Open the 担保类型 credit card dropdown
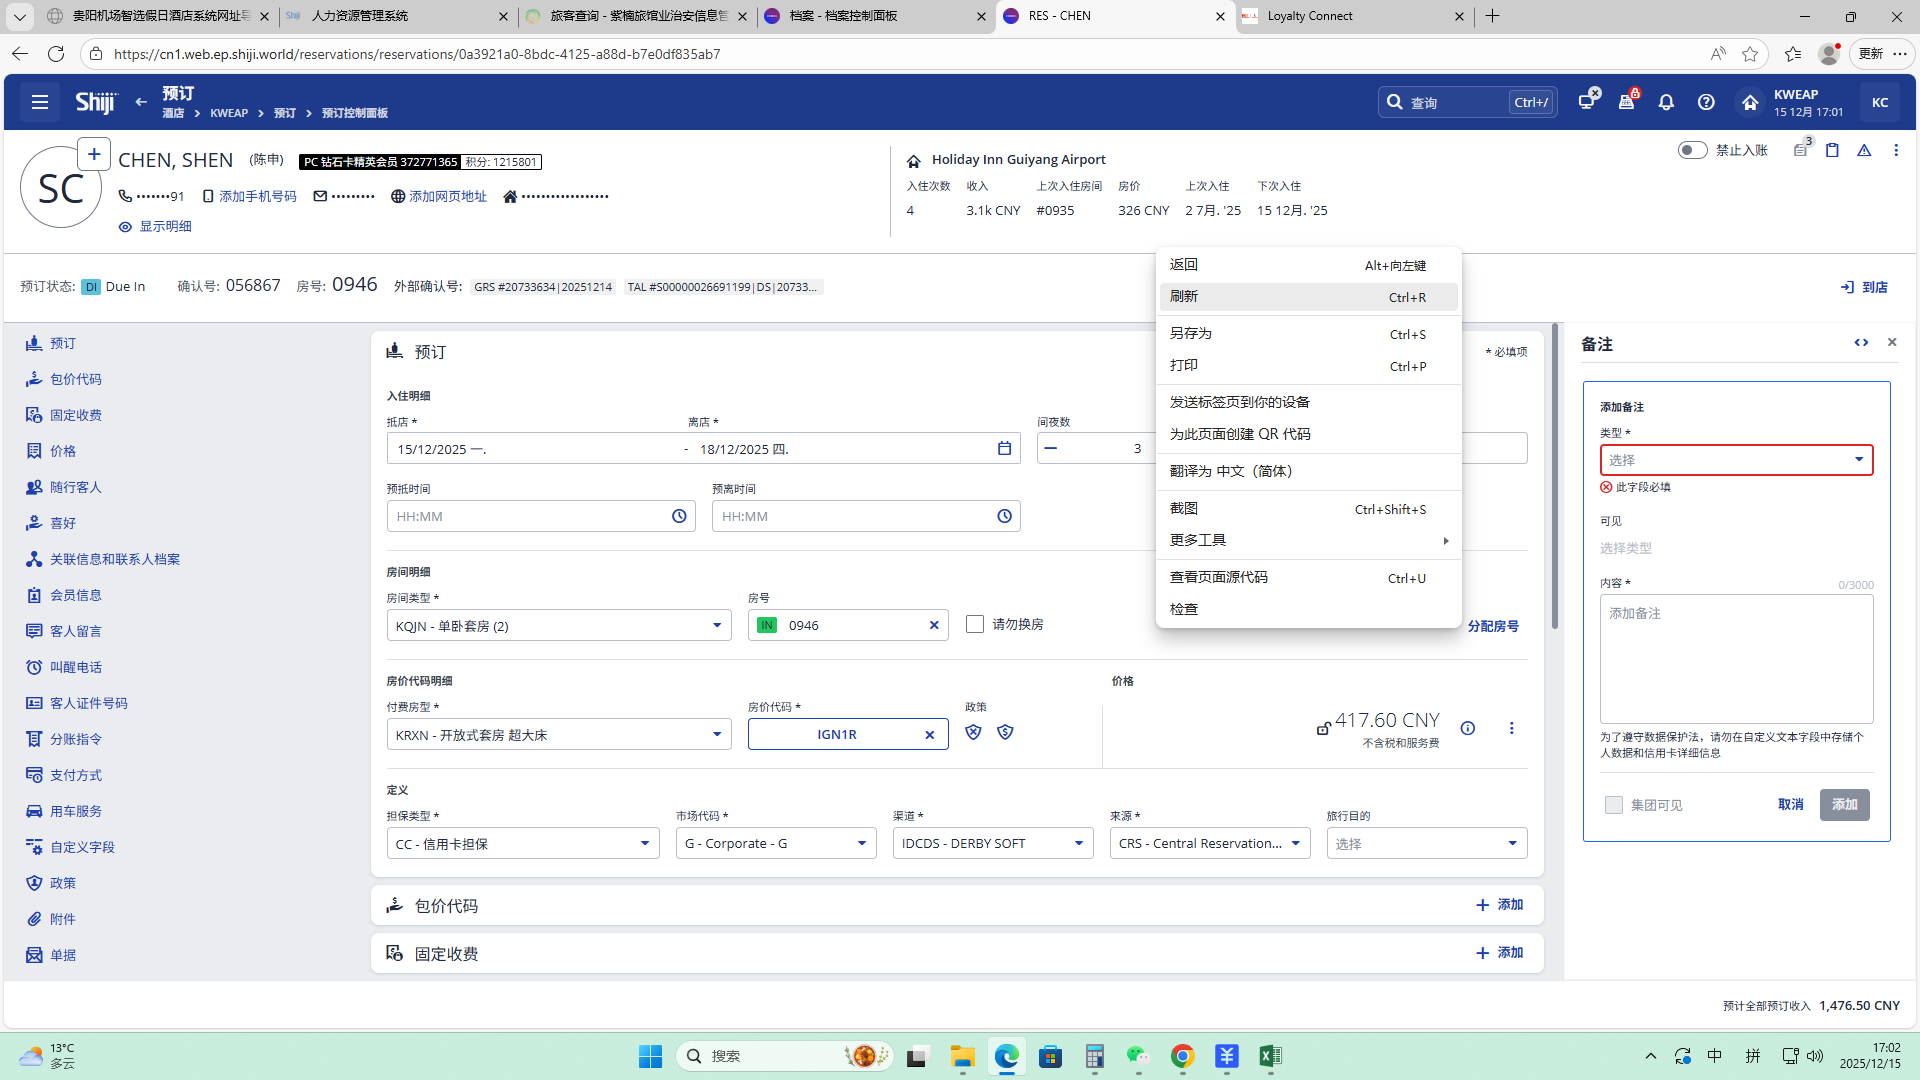1920x1080 pixels. click(x=522, y=844)
